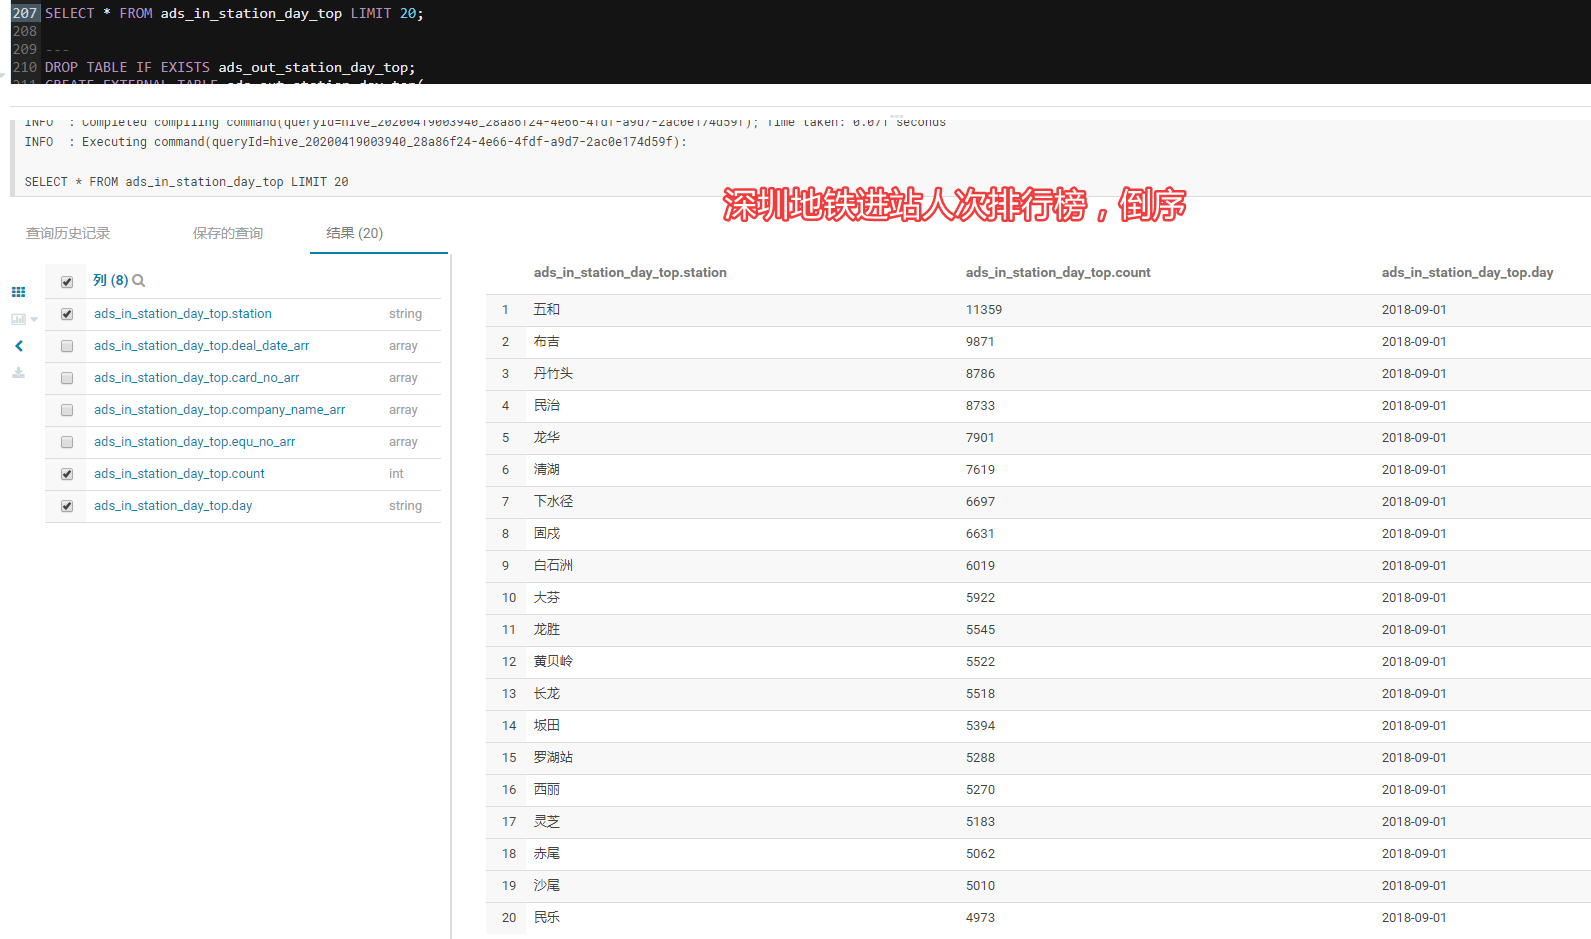Click the Executing command log line
This screenshot has width=1591, height=939.
356,142
